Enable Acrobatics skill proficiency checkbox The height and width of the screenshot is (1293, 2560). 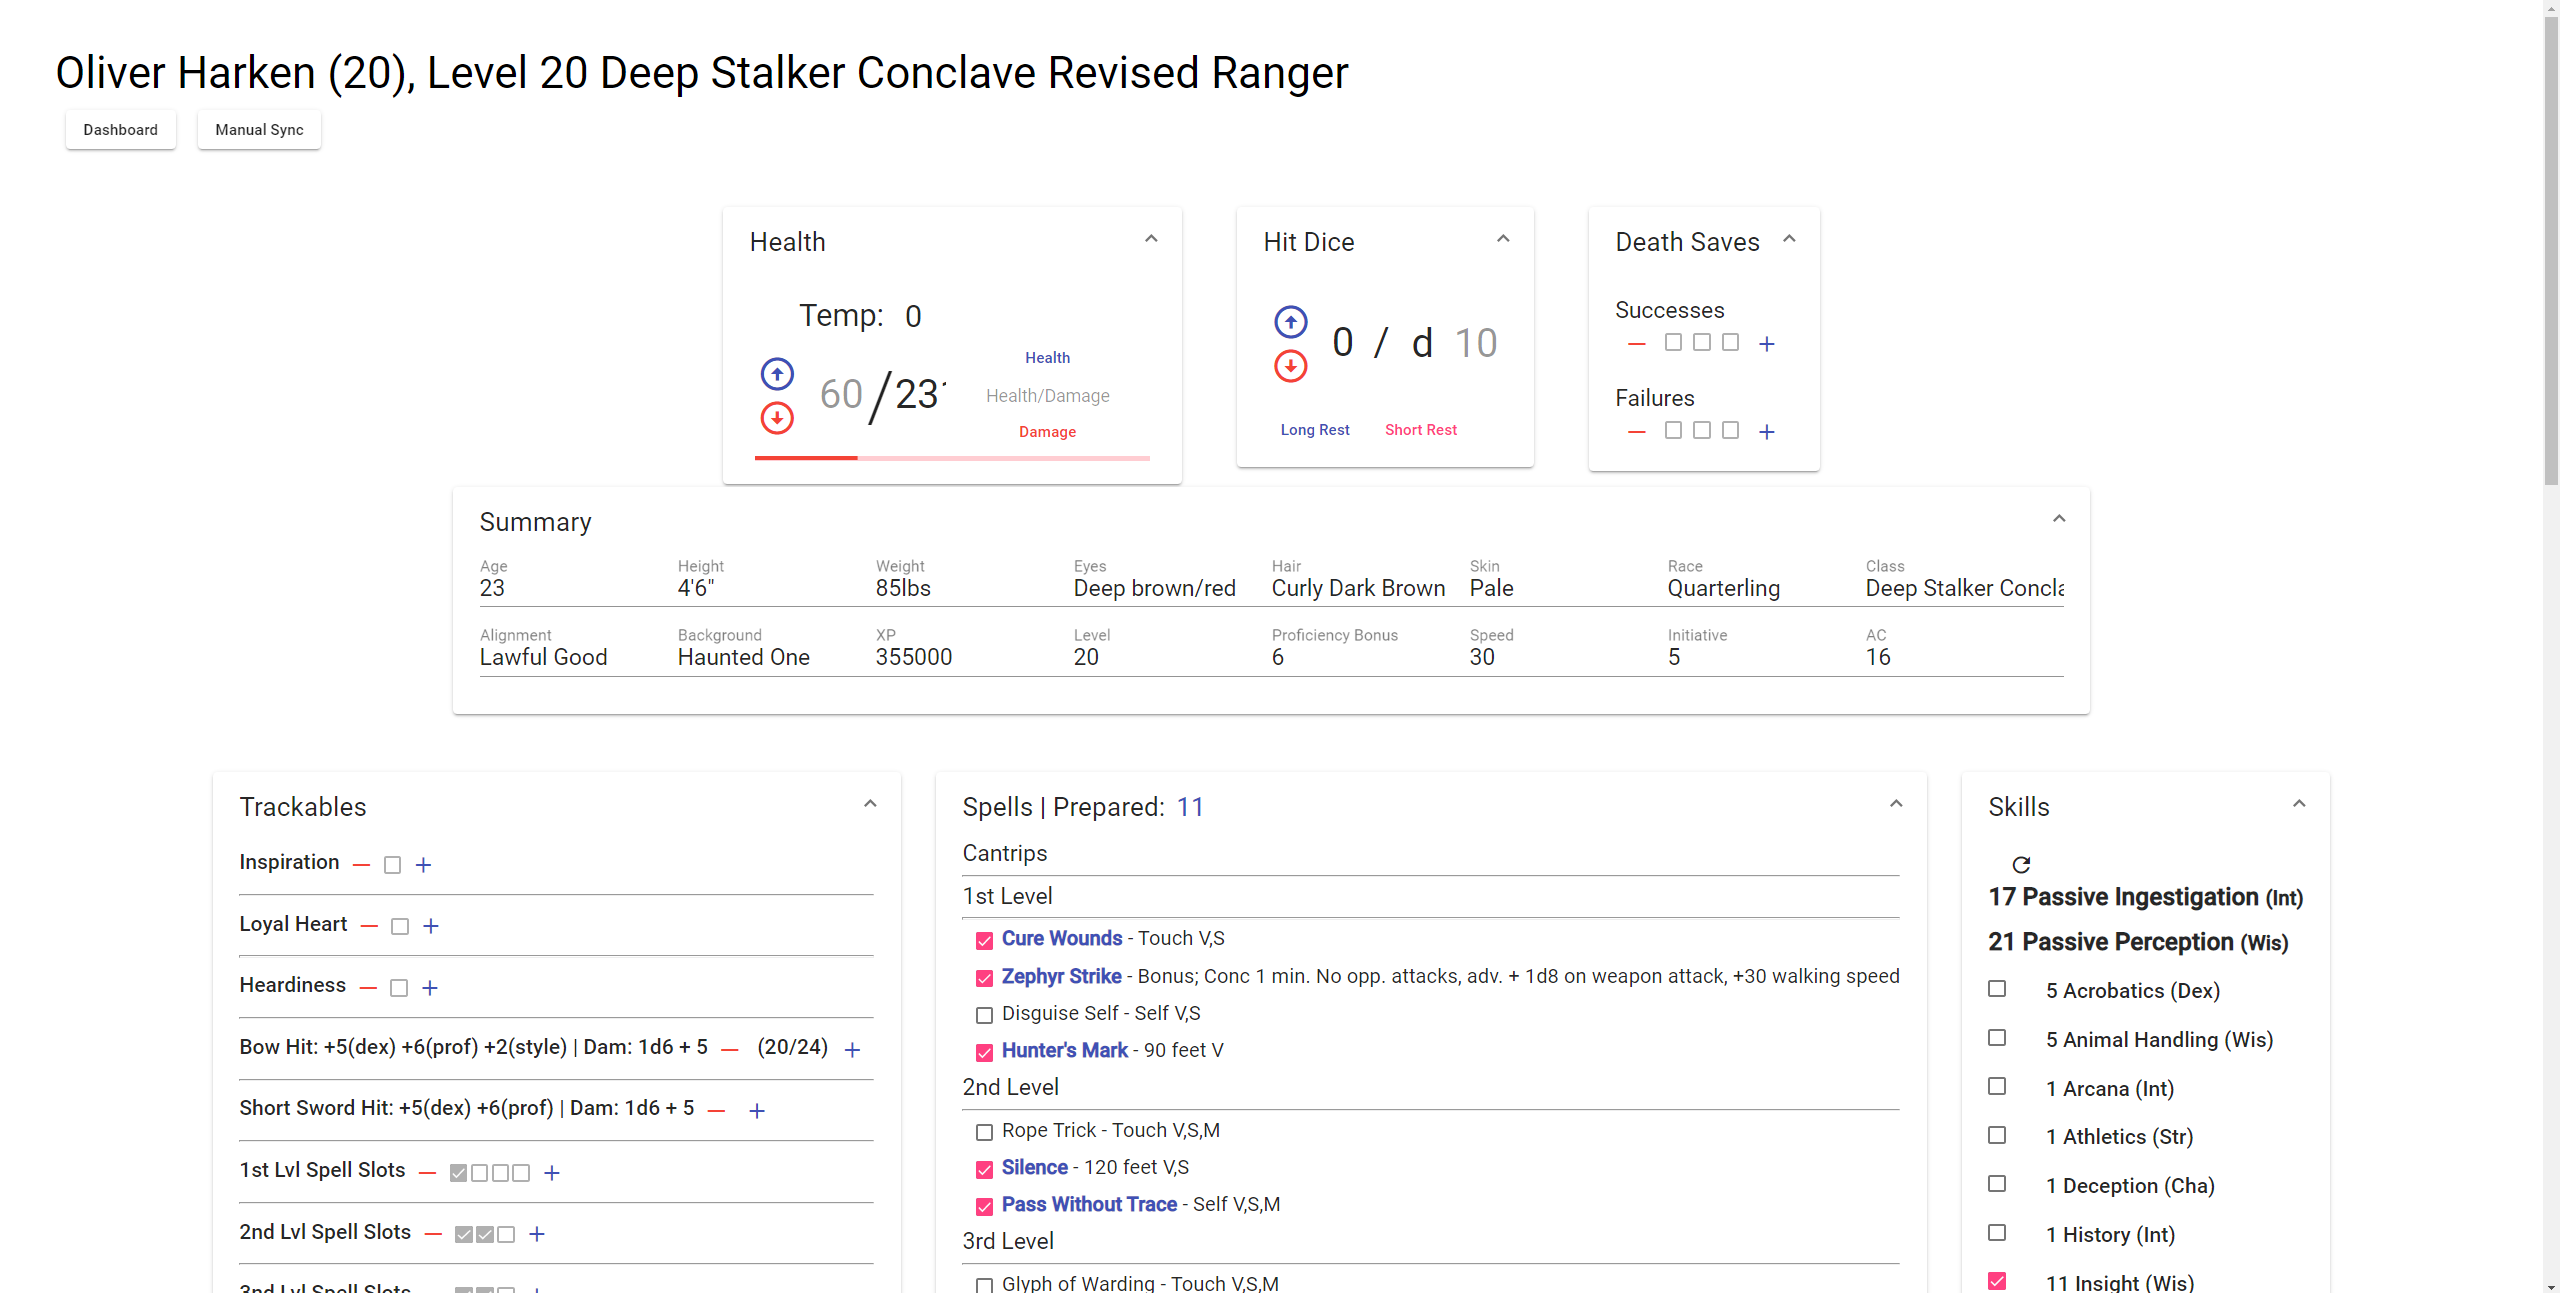tap(1997, 989)
